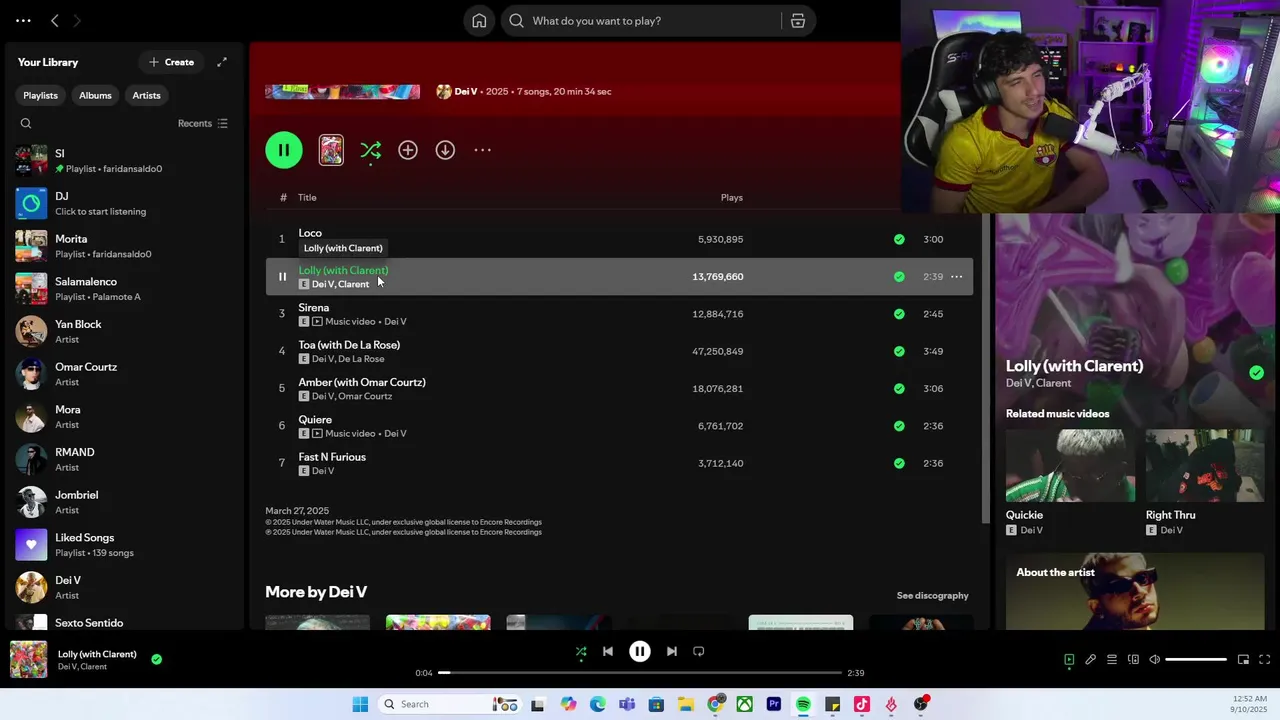The height and width of the screenshot is (720, 1280).
Task: Open Right Thru related music video thumbnail
Action: point(1205,466)
